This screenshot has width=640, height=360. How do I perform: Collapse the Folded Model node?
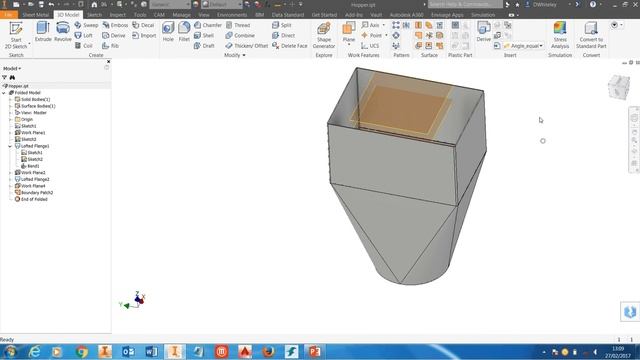pyautogui.click(x=4, y=93)
